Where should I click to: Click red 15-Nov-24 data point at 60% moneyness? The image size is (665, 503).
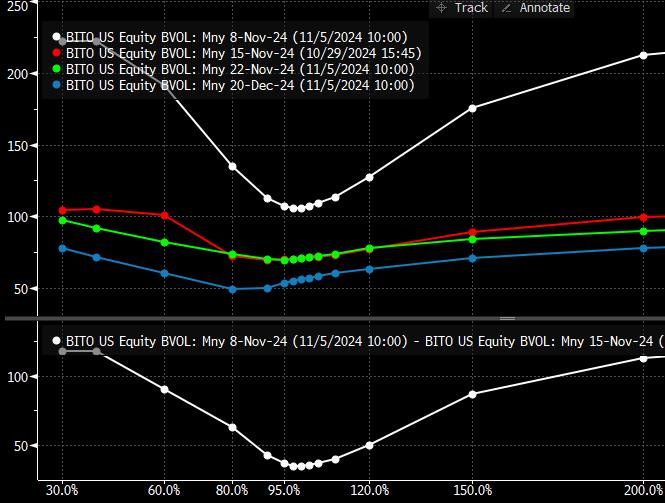(x=164, y=216)
